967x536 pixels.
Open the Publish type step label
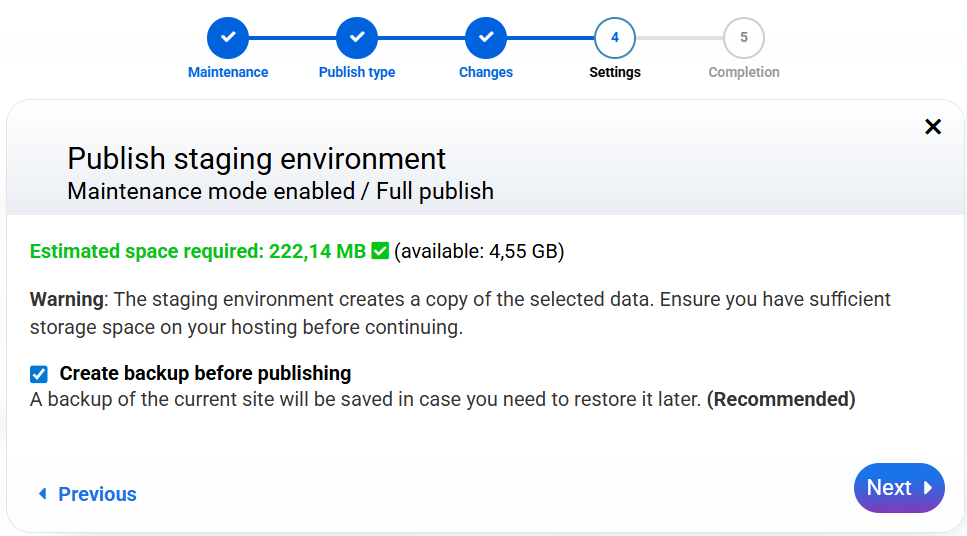[357, 72]
